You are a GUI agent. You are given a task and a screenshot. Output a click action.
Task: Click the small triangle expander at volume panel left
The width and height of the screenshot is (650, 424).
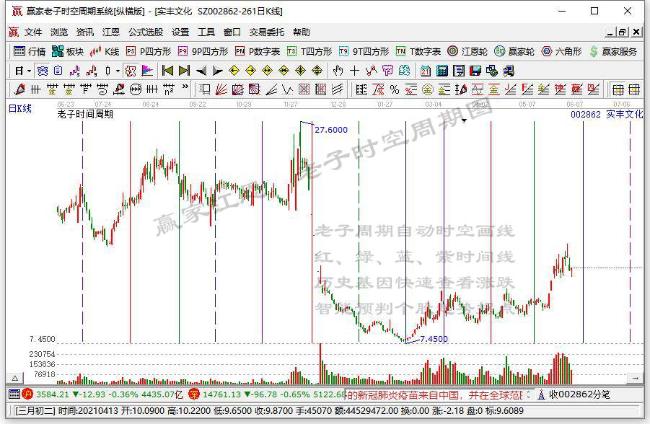(15, 378)
